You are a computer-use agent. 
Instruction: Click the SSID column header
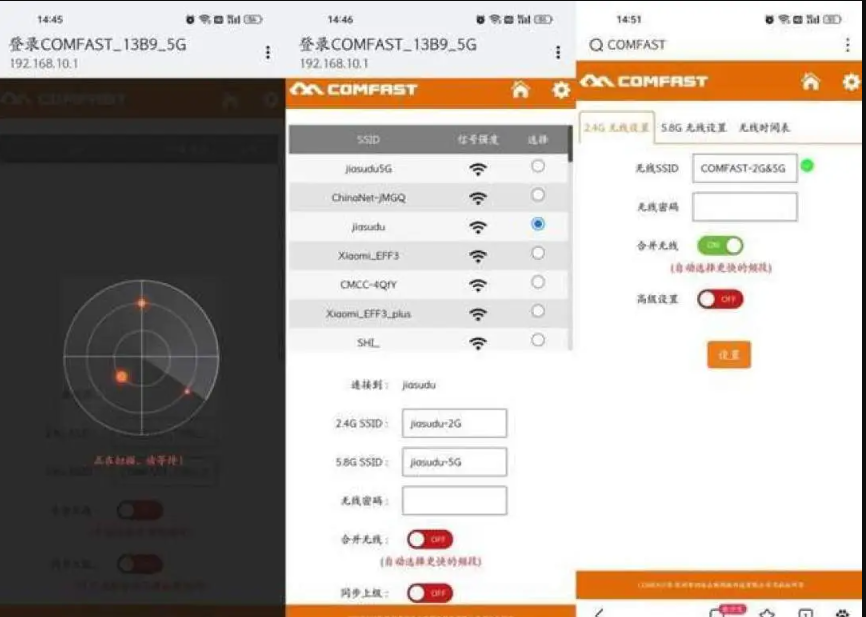[x=368, y=140]
